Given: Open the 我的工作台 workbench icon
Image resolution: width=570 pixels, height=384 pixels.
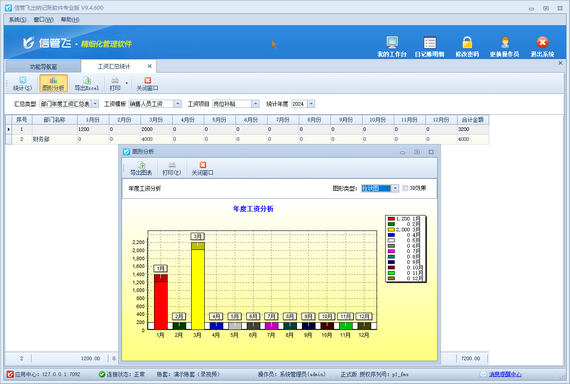Looking at the screenshot, I should click(x=392, y=43).
